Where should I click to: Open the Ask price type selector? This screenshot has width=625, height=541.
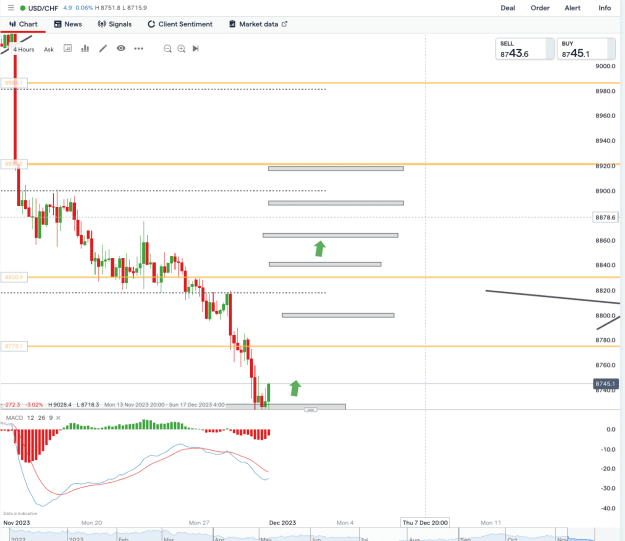49,49
